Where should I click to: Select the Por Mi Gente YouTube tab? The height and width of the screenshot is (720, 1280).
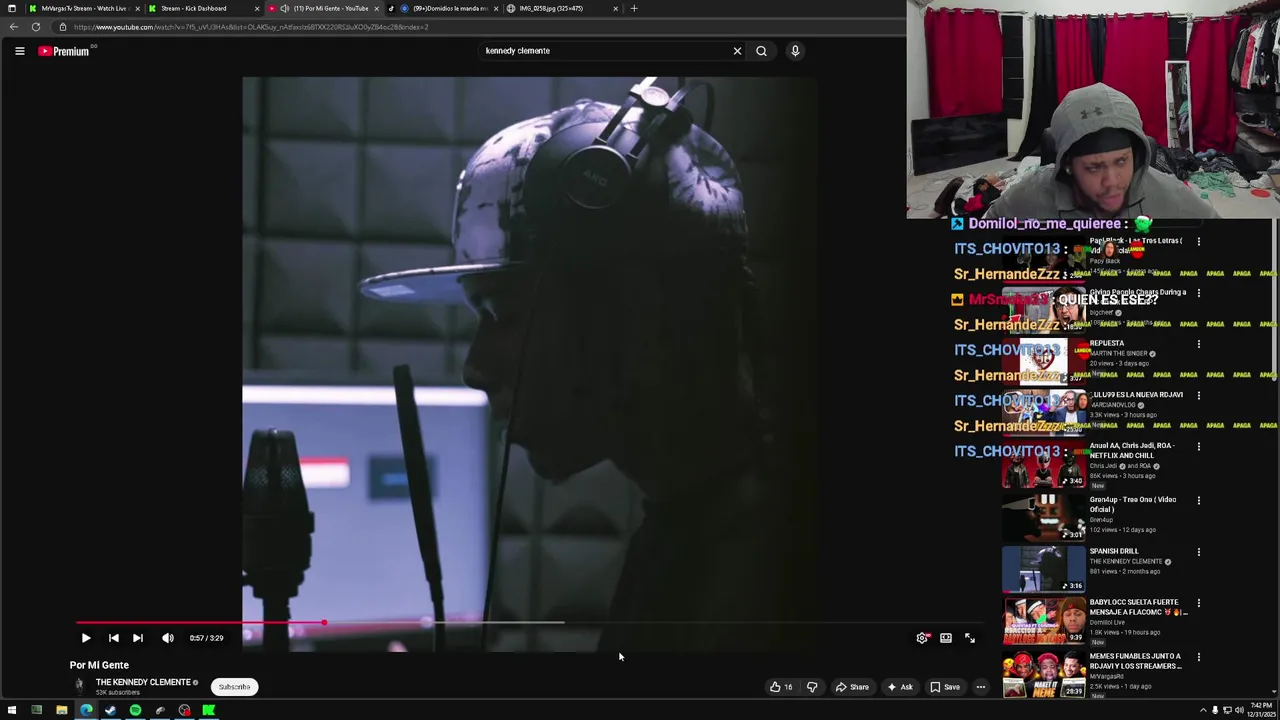coord(326,8)
